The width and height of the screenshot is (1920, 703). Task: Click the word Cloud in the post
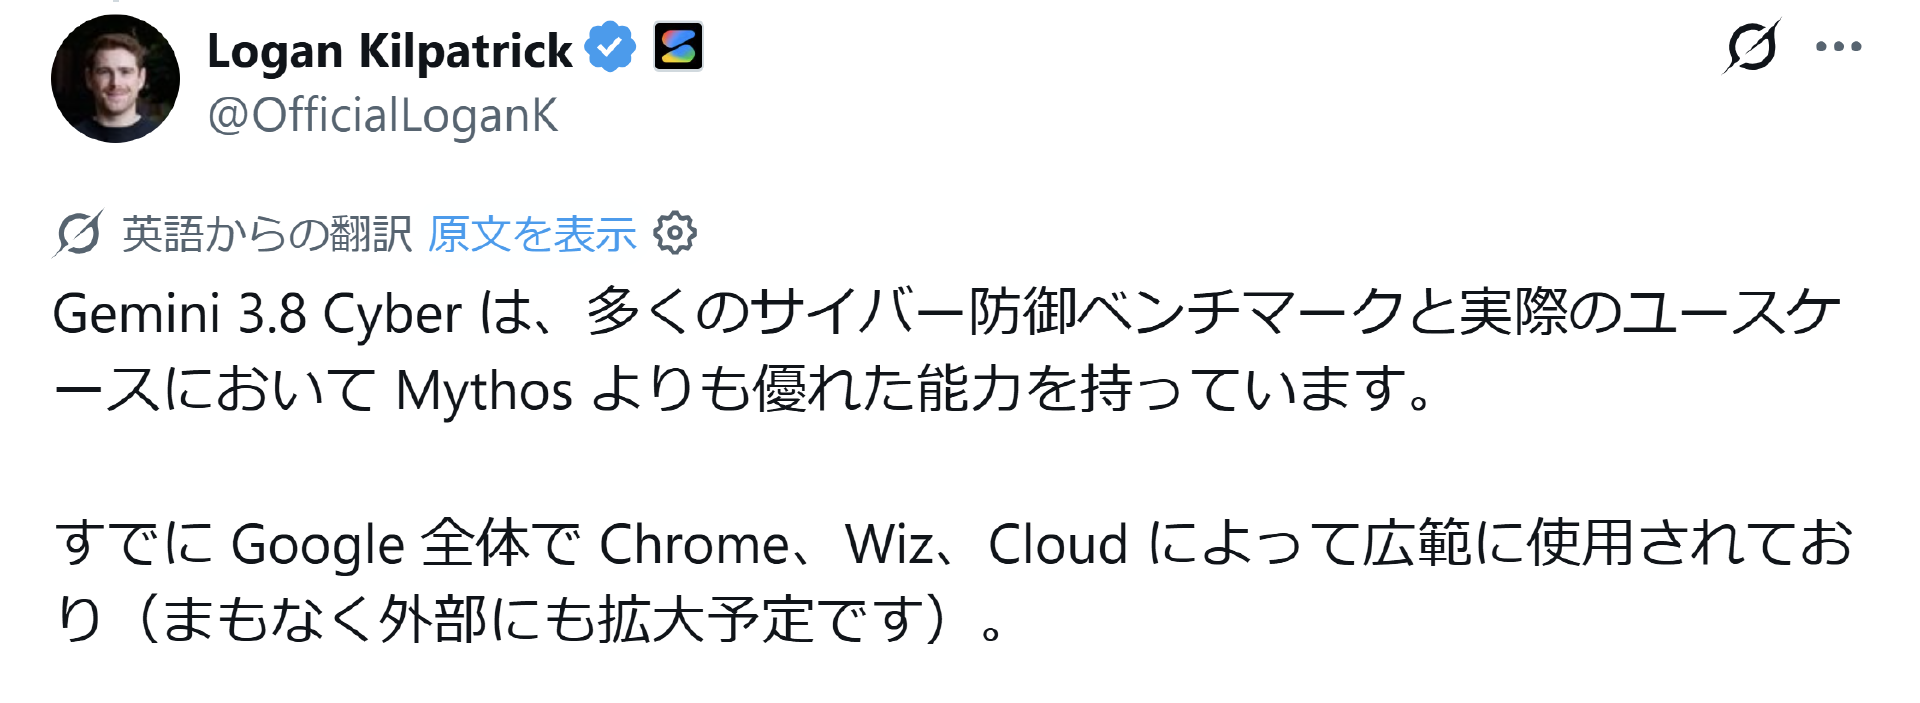tap(1058, 545)
